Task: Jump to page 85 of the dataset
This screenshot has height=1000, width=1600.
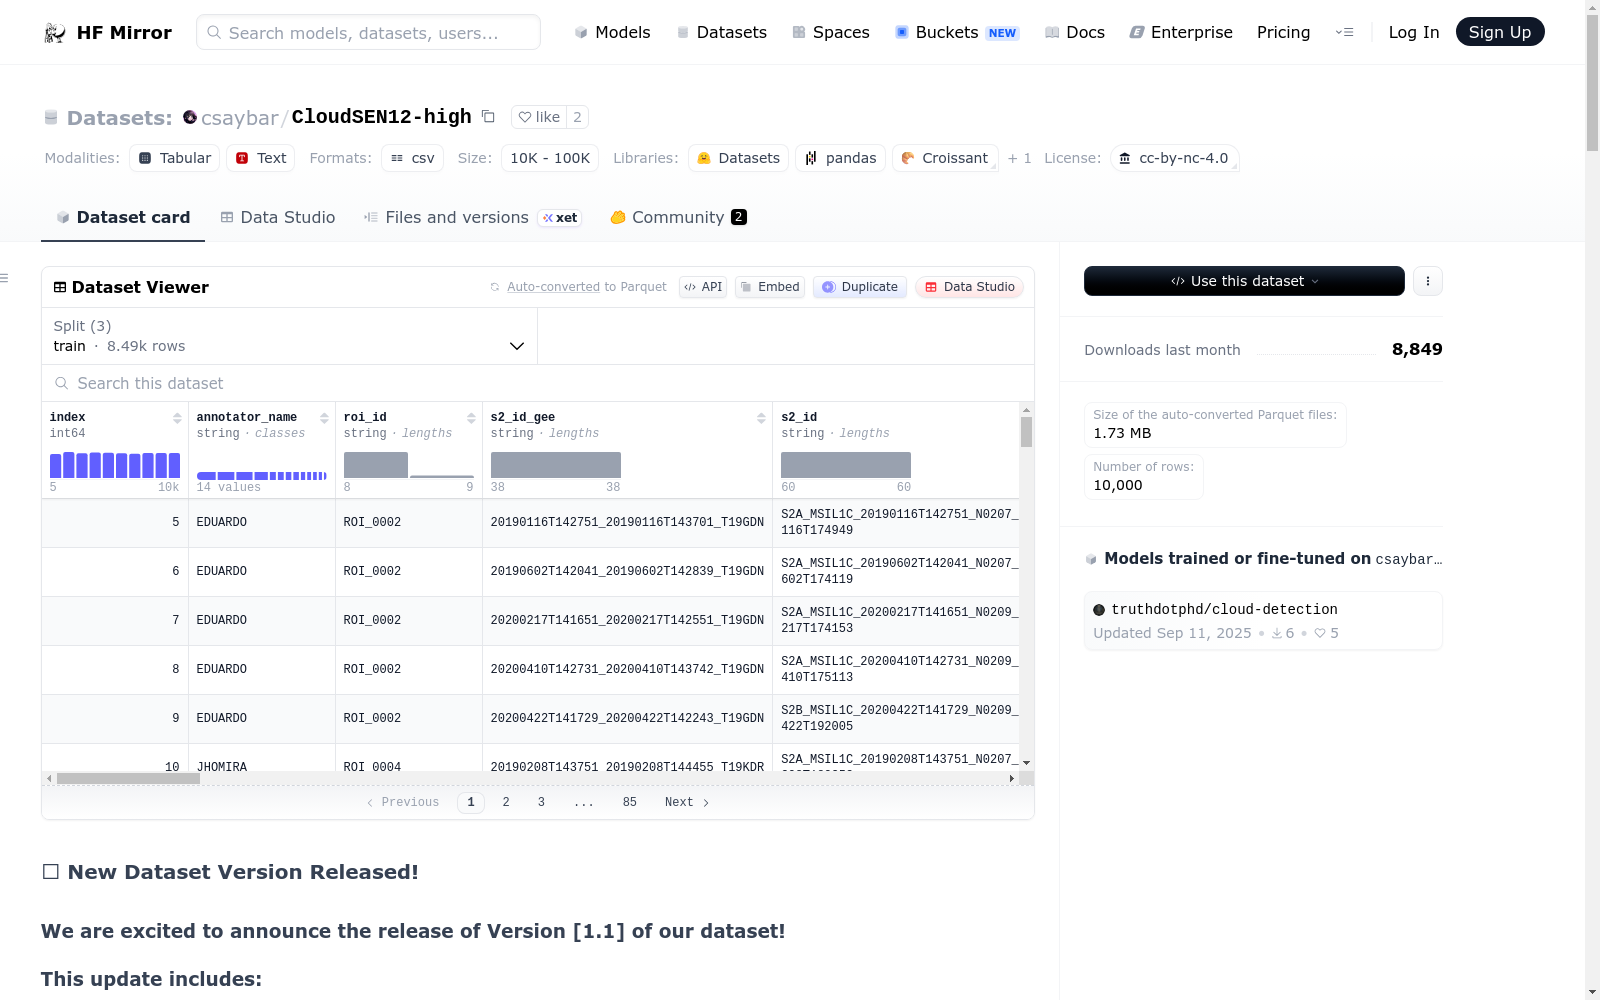Action: point(630,802)
